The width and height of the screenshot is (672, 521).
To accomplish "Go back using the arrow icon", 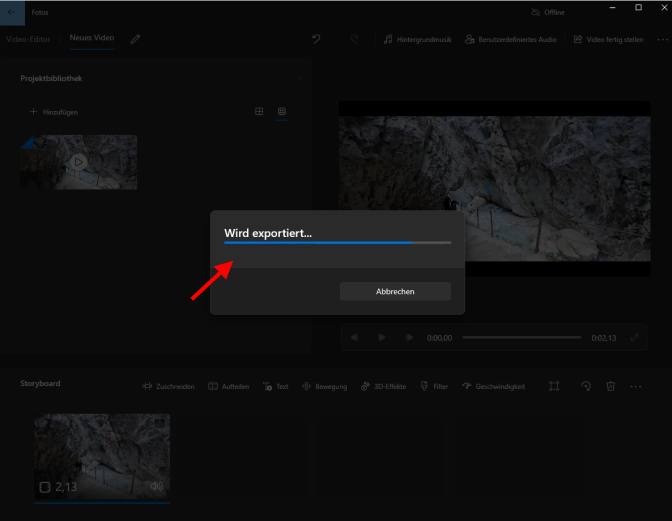I will click(x=12, y=12).
